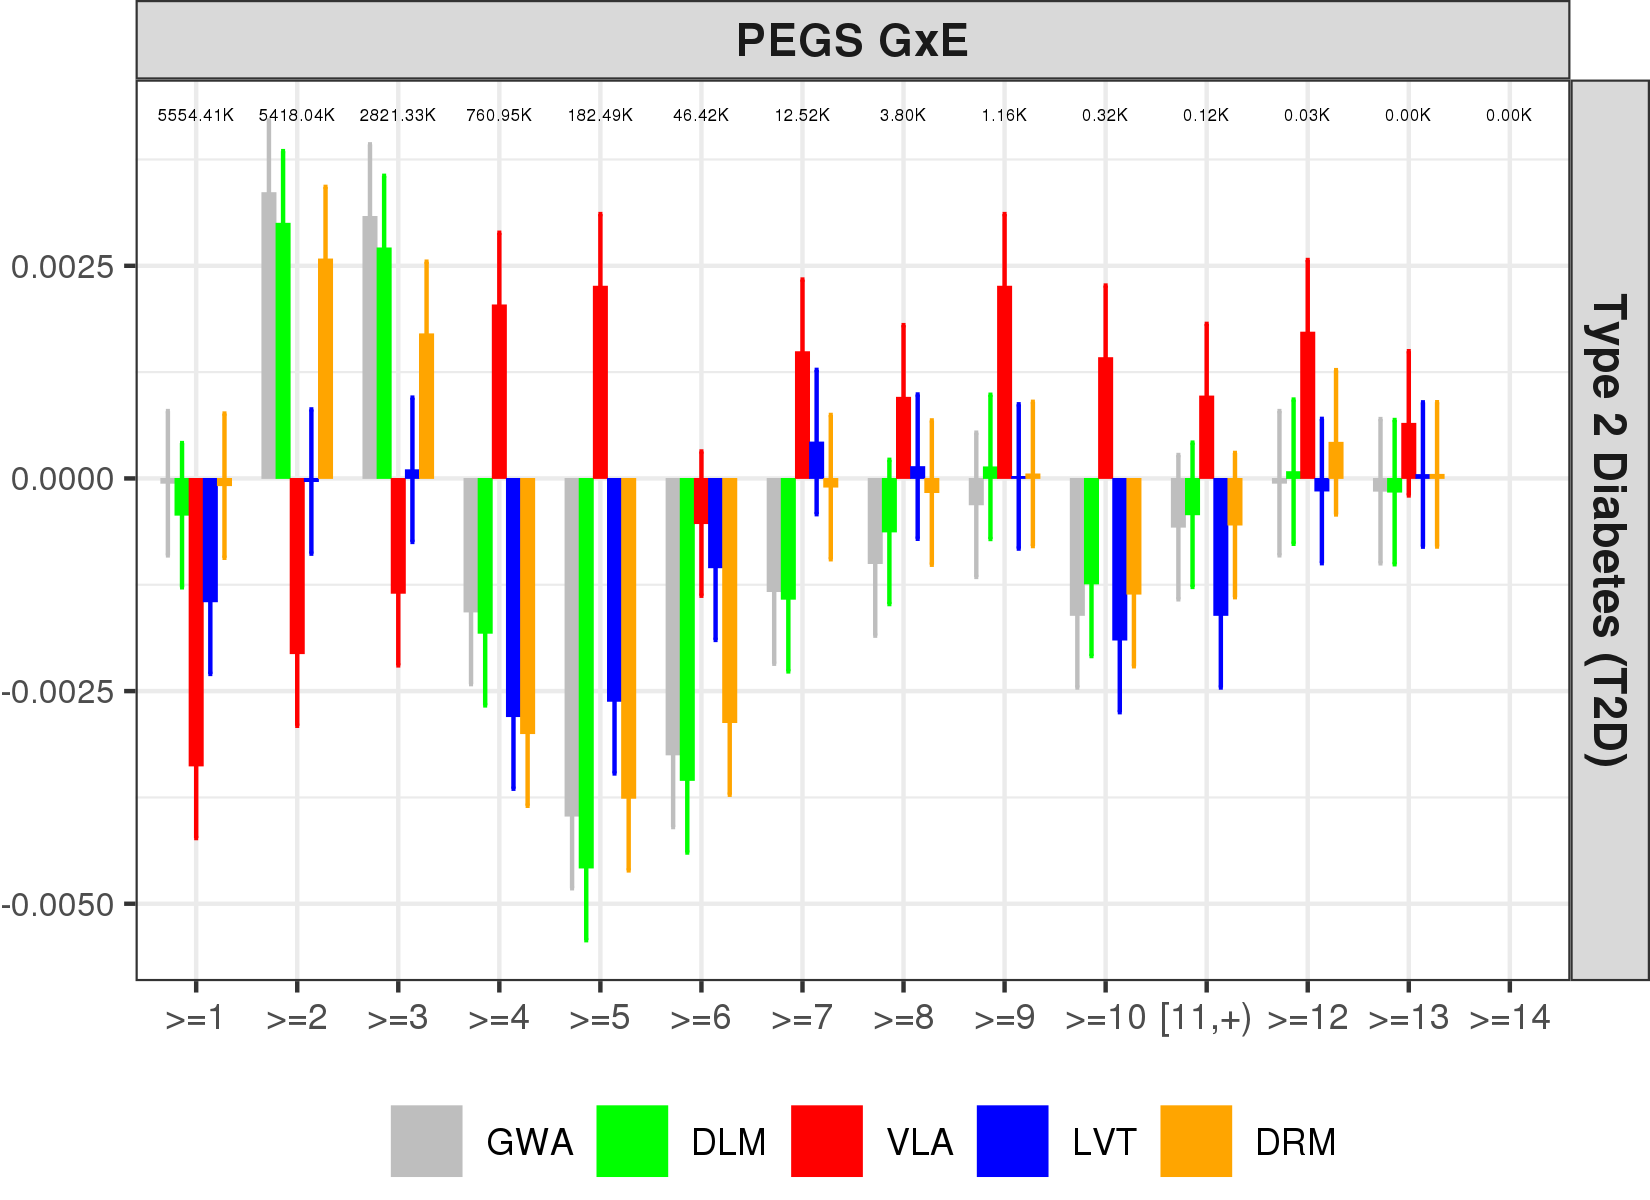Click the red VLA bar at >=1
Image resolution: width=1650 pixels, height=1200 pixels.
[196, 620]
